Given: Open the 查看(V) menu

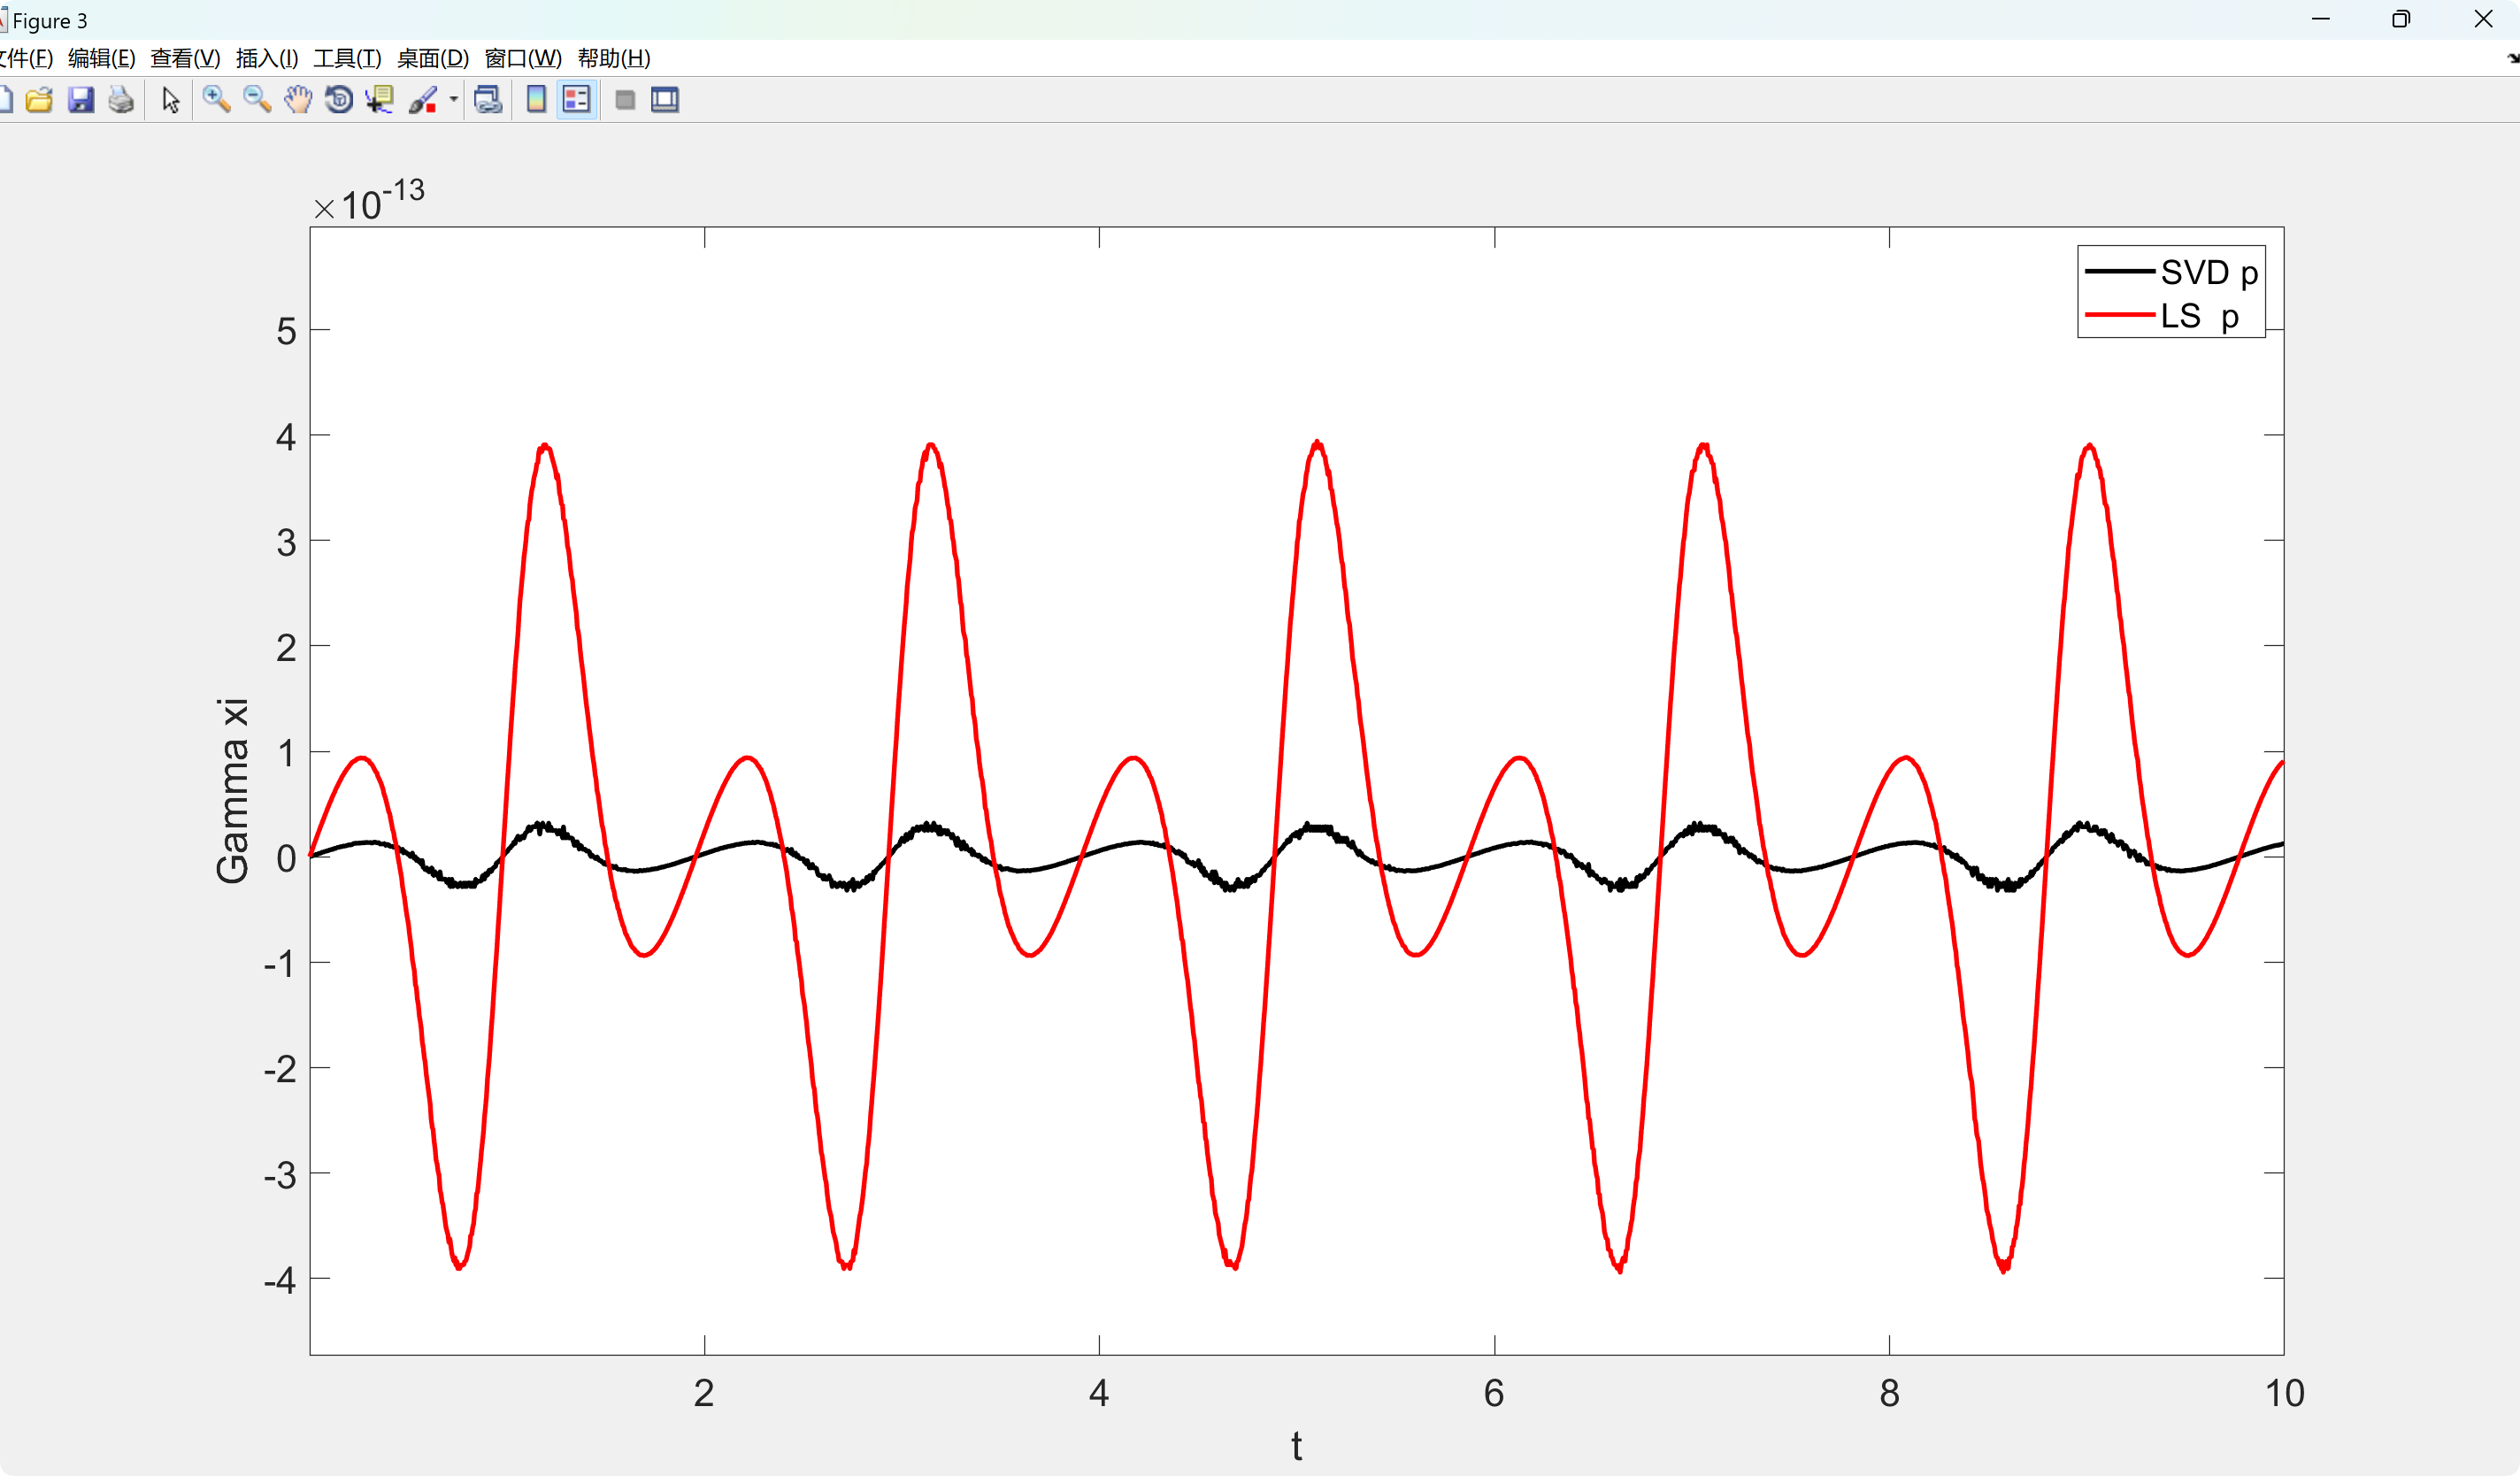Looking at the screenshot, I should pyautogui.click(x=185, y=58).
